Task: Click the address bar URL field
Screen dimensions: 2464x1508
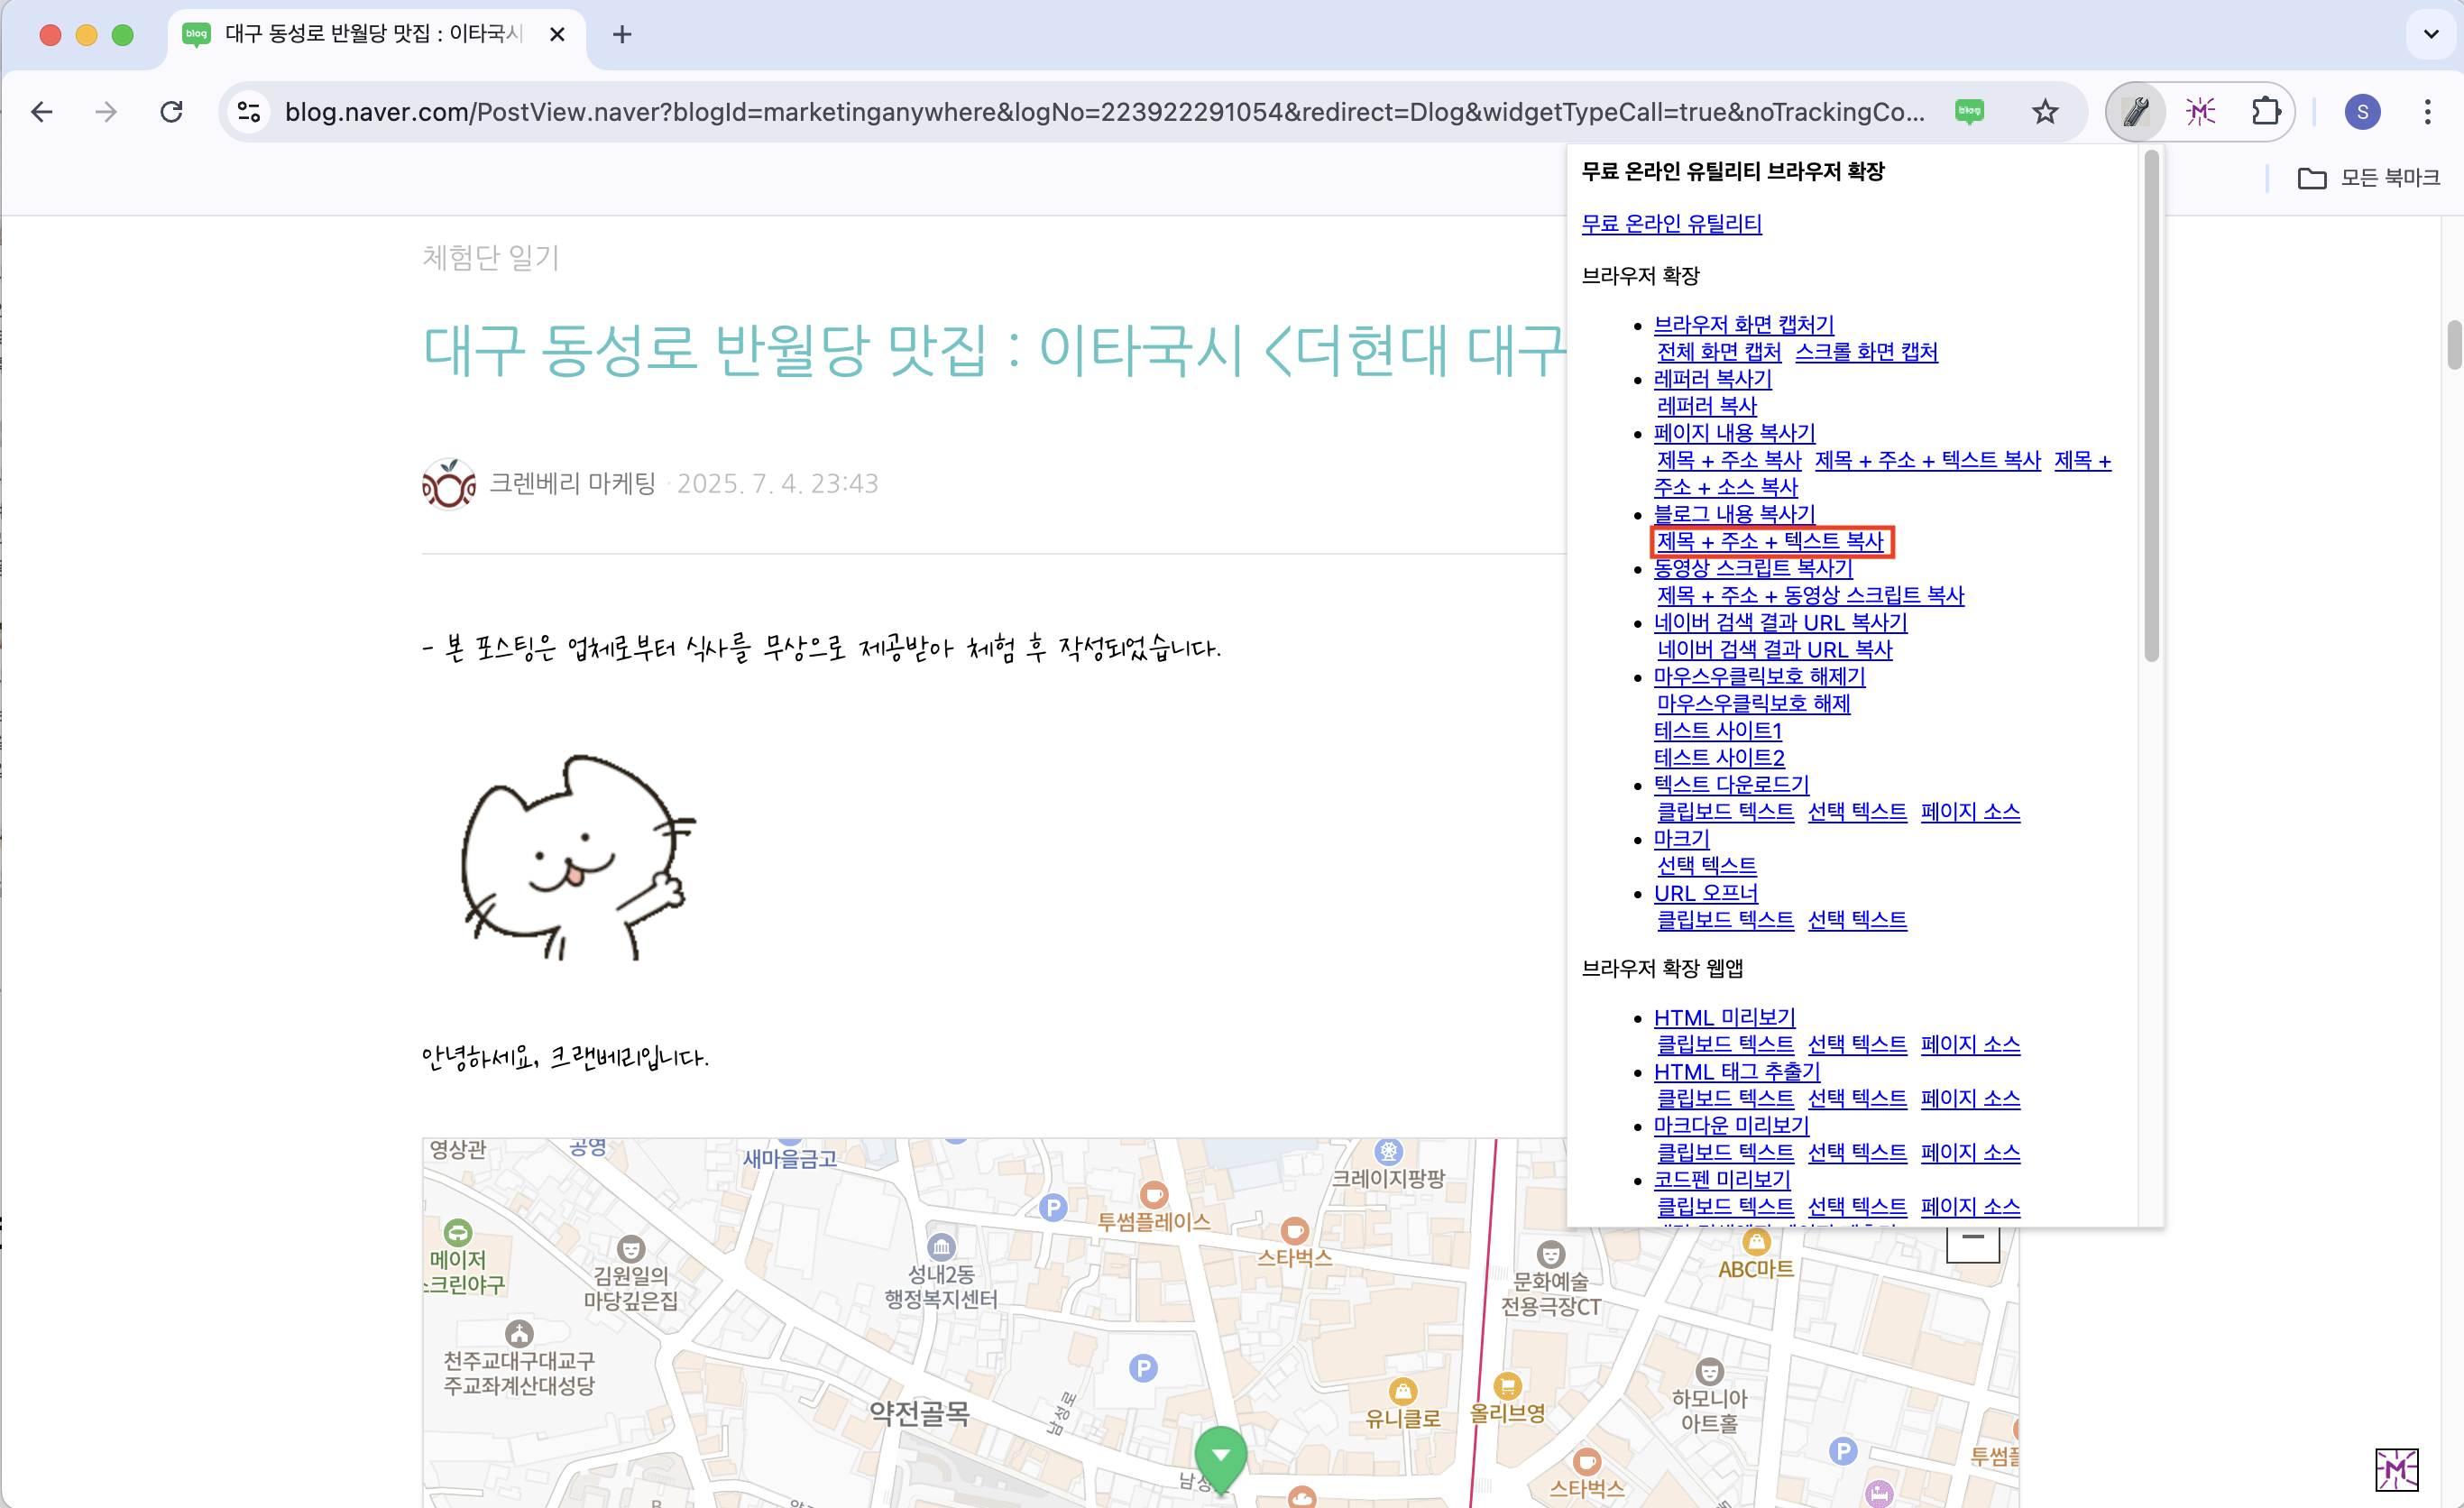Action: click(x=1104, y=112)
